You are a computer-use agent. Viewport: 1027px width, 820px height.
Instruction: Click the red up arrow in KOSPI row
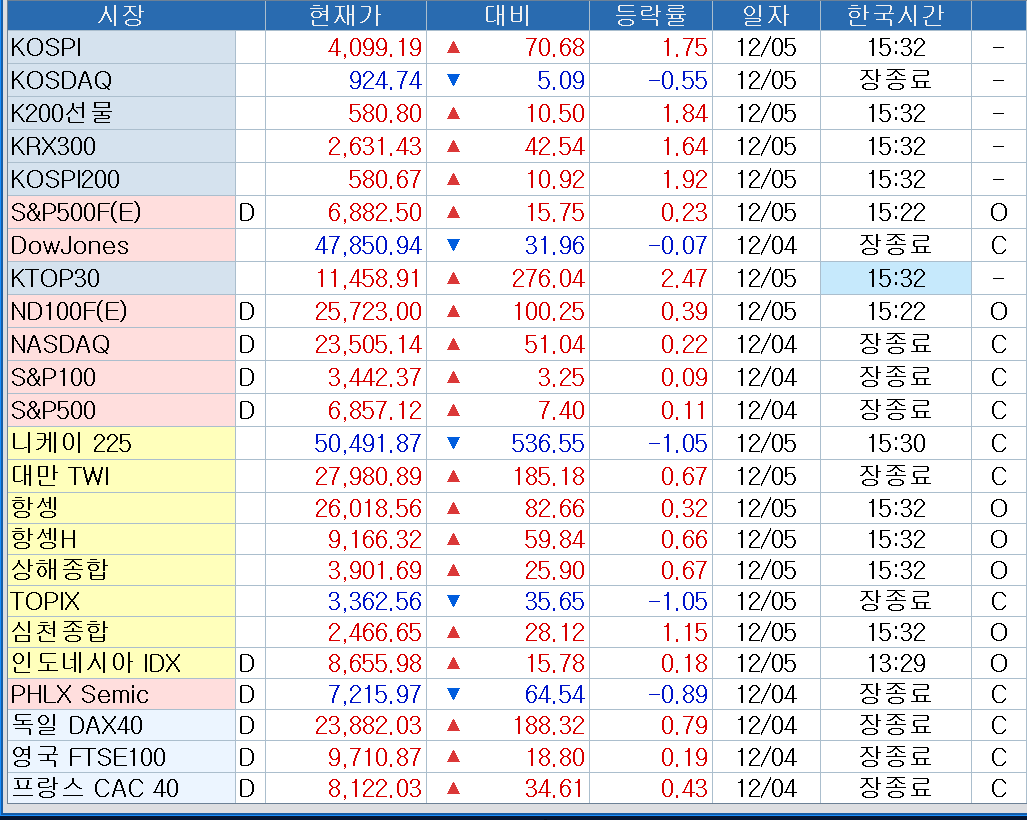click(454, 47)
